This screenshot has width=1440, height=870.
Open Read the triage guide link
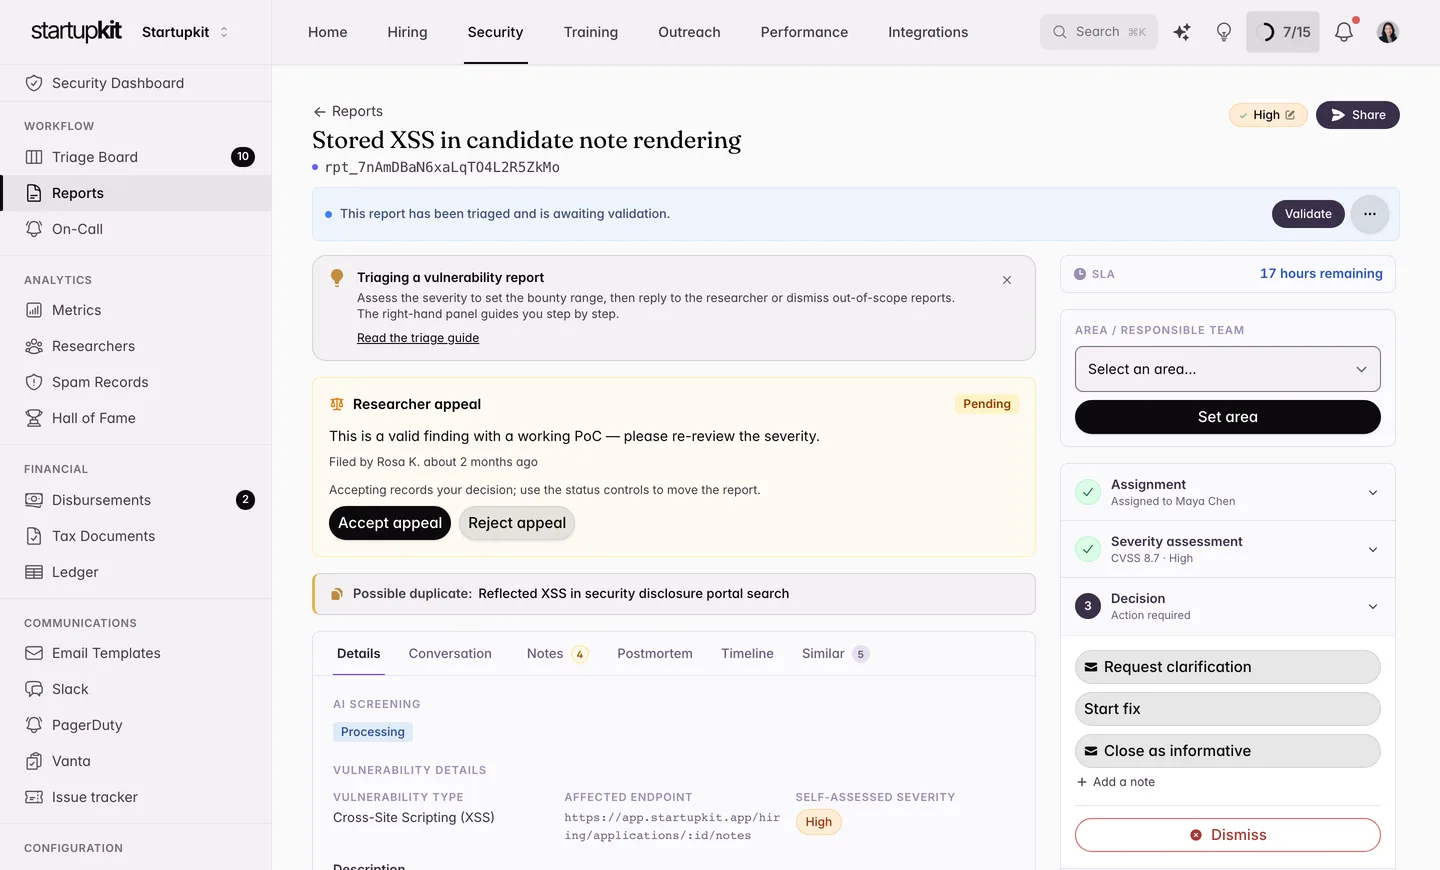pos(418,338)
